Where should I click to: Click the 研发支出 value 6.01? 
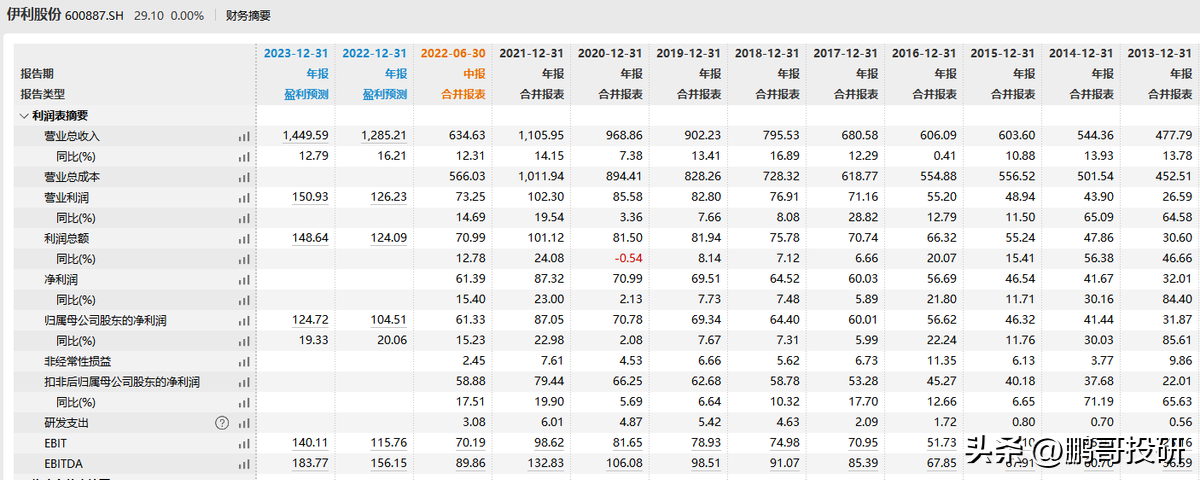click(553, 423)
